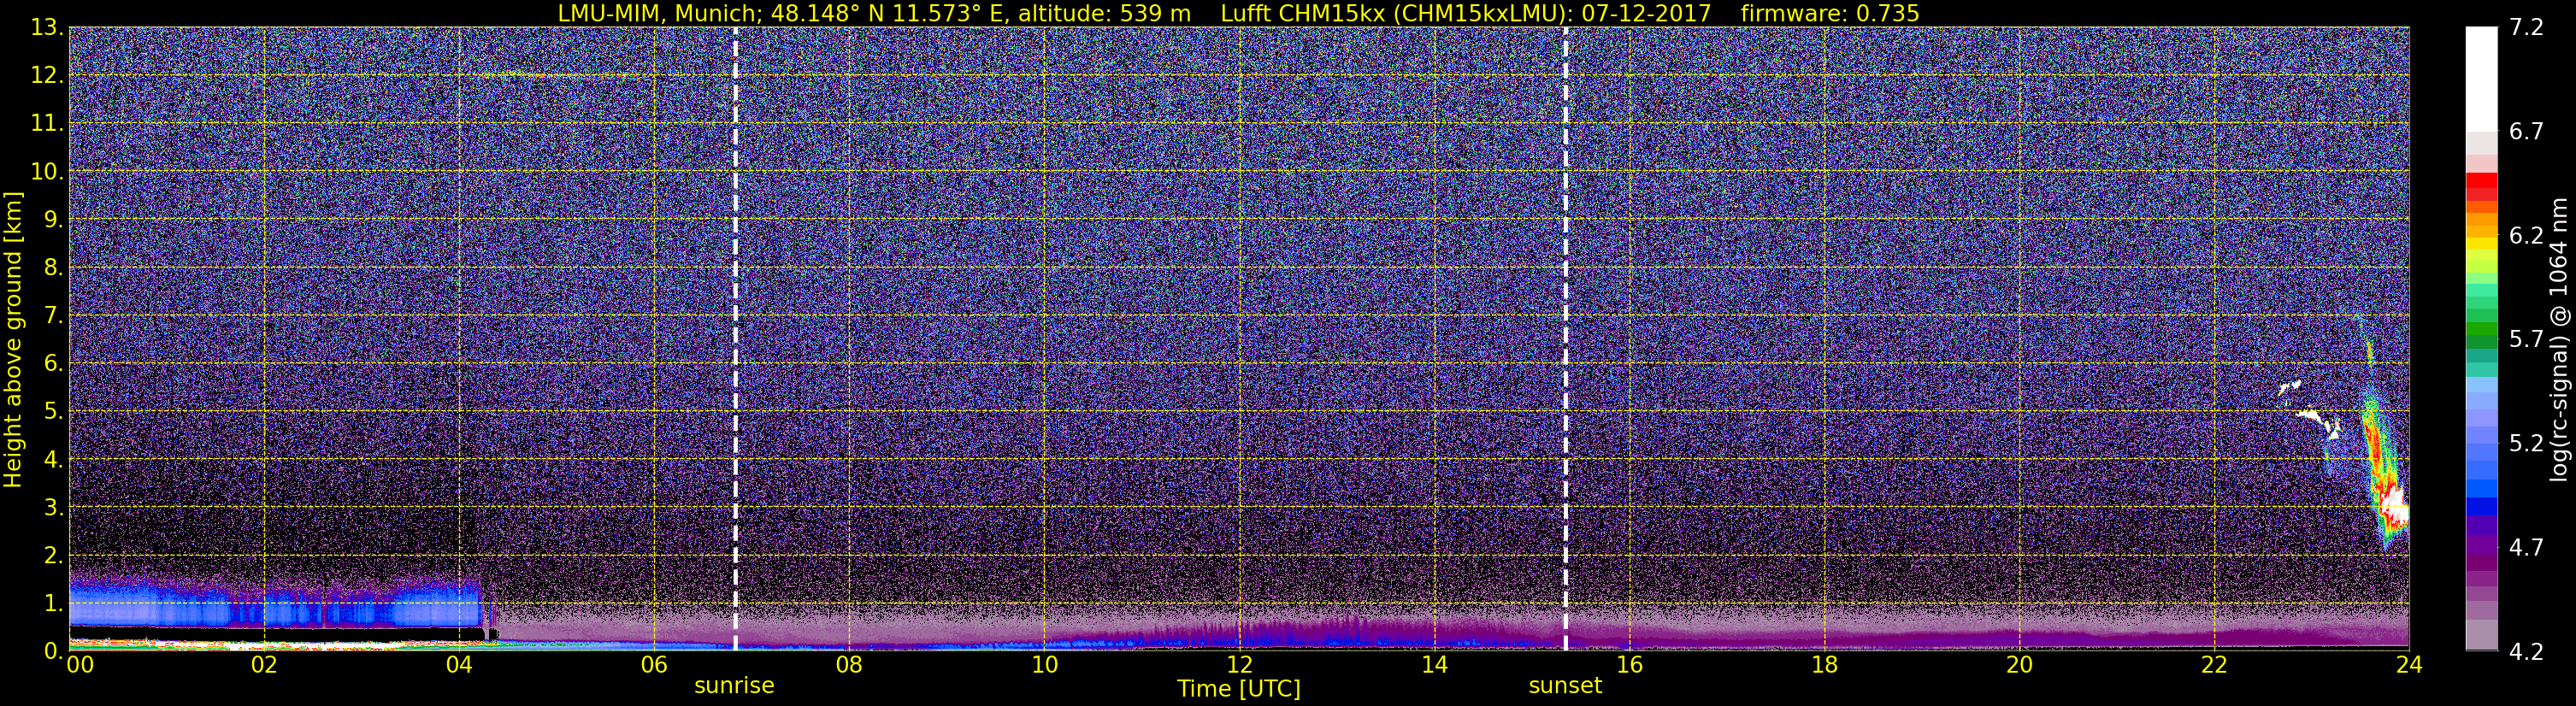Click height axis tick "2."

[x=53, y=556]
